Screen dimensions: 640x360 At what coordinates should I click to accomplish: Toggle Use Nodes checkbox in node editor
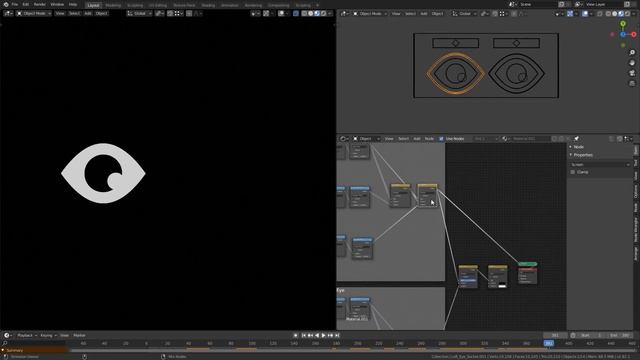click(x=441, y=139)
